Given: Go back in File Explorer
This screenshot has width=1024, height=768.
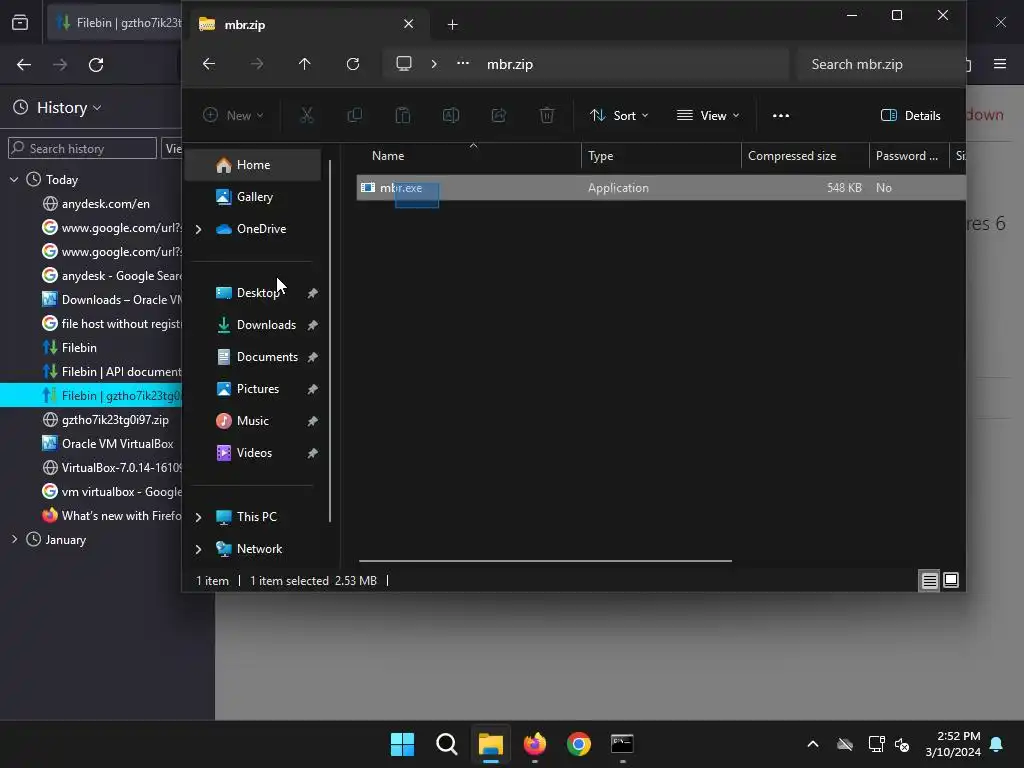Looking at the screenshot, I should tap(209, 64).
